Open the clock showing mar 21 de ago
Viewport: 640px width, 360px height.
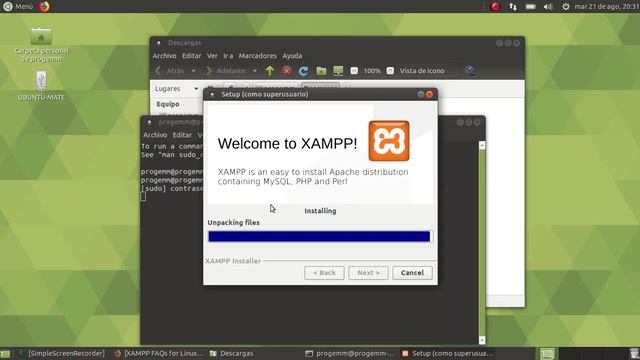click(607, 7)
